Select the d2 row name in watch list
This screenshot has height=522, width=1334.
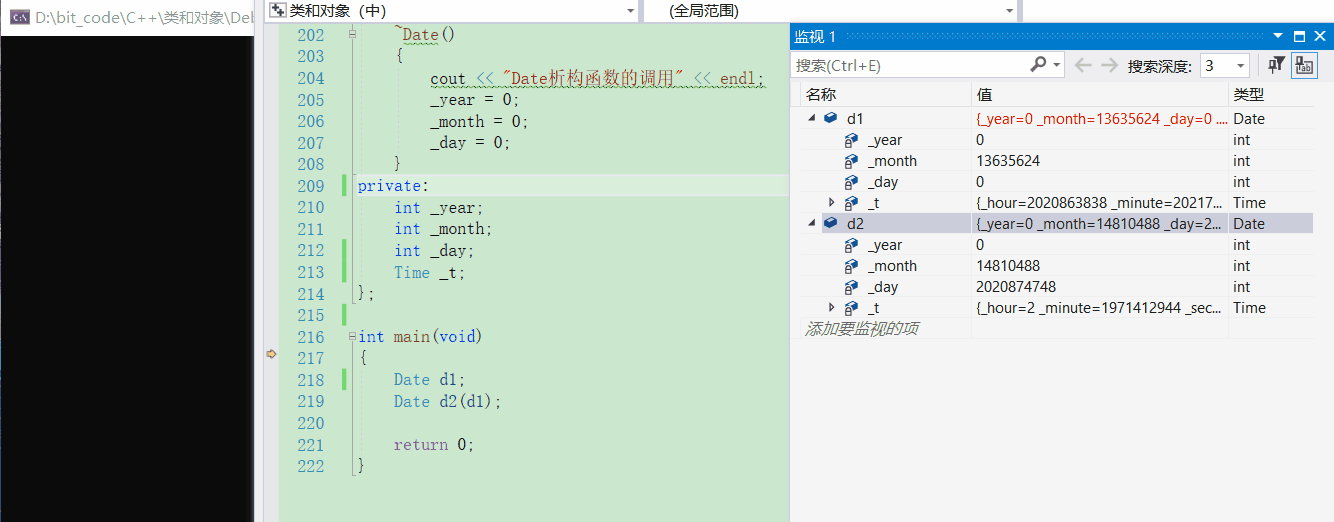click(855, 224)
